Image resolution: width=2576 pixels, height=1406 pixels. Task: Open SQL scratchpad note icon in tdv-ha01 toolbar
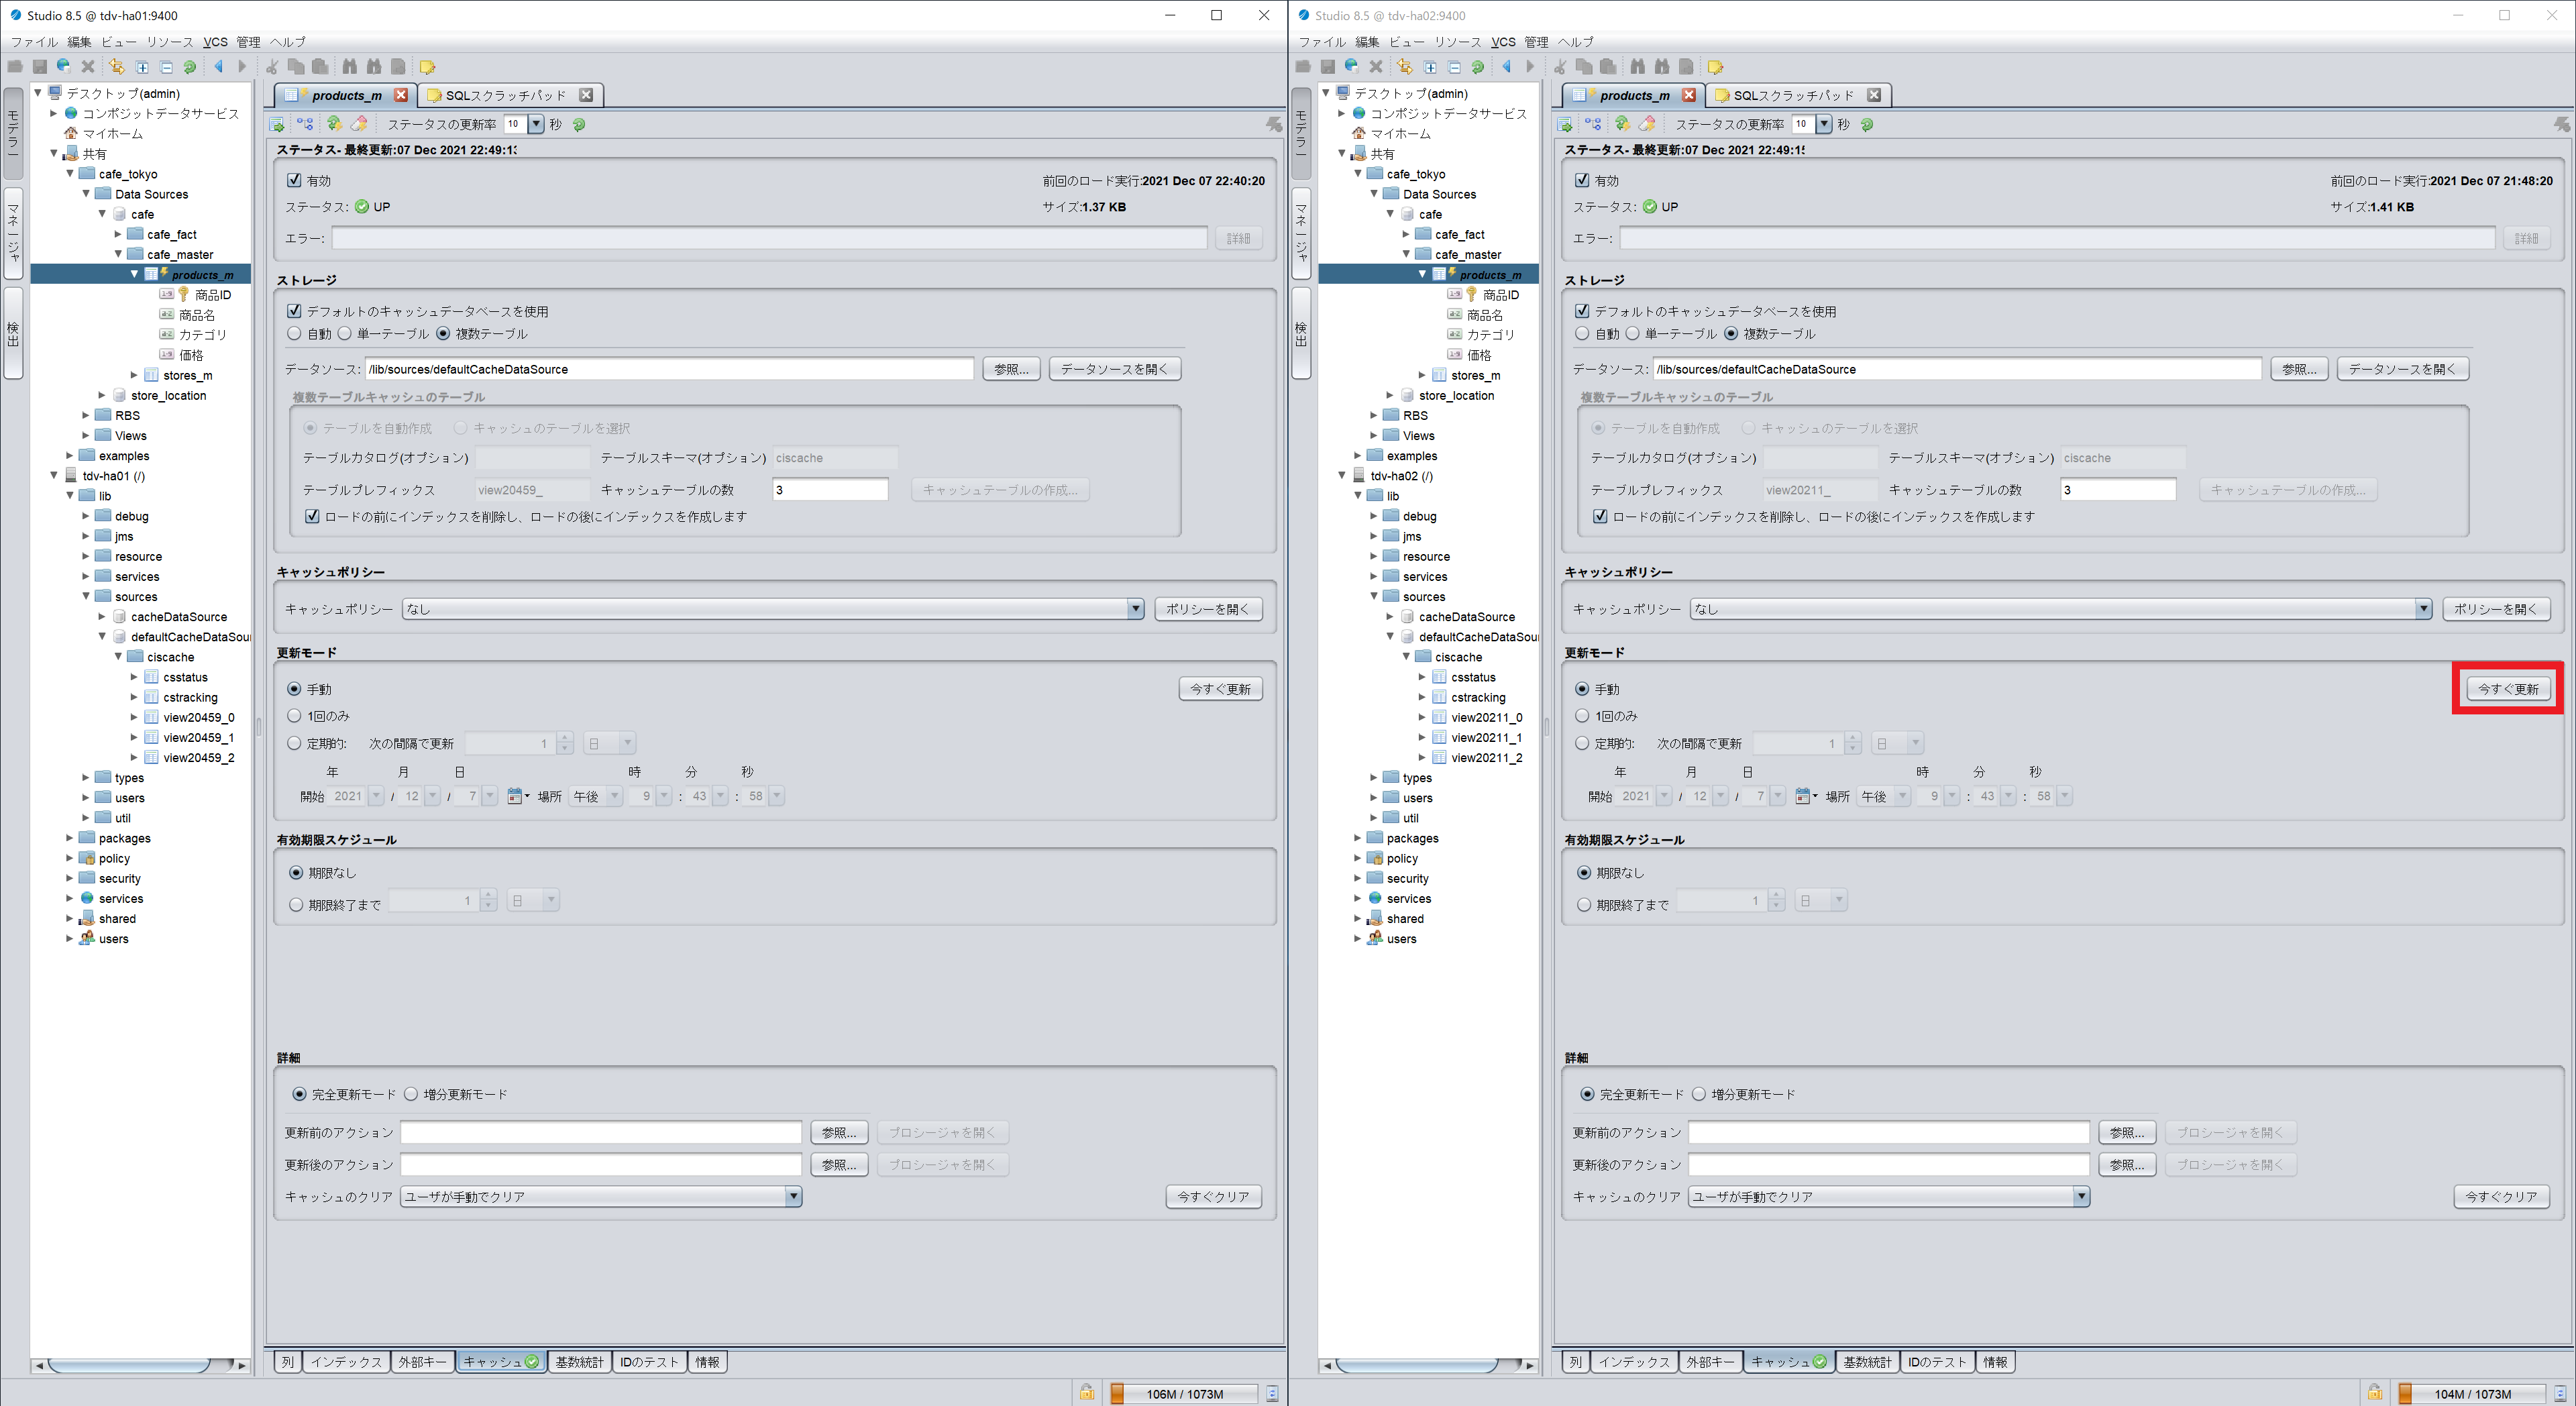coord(427,67)
